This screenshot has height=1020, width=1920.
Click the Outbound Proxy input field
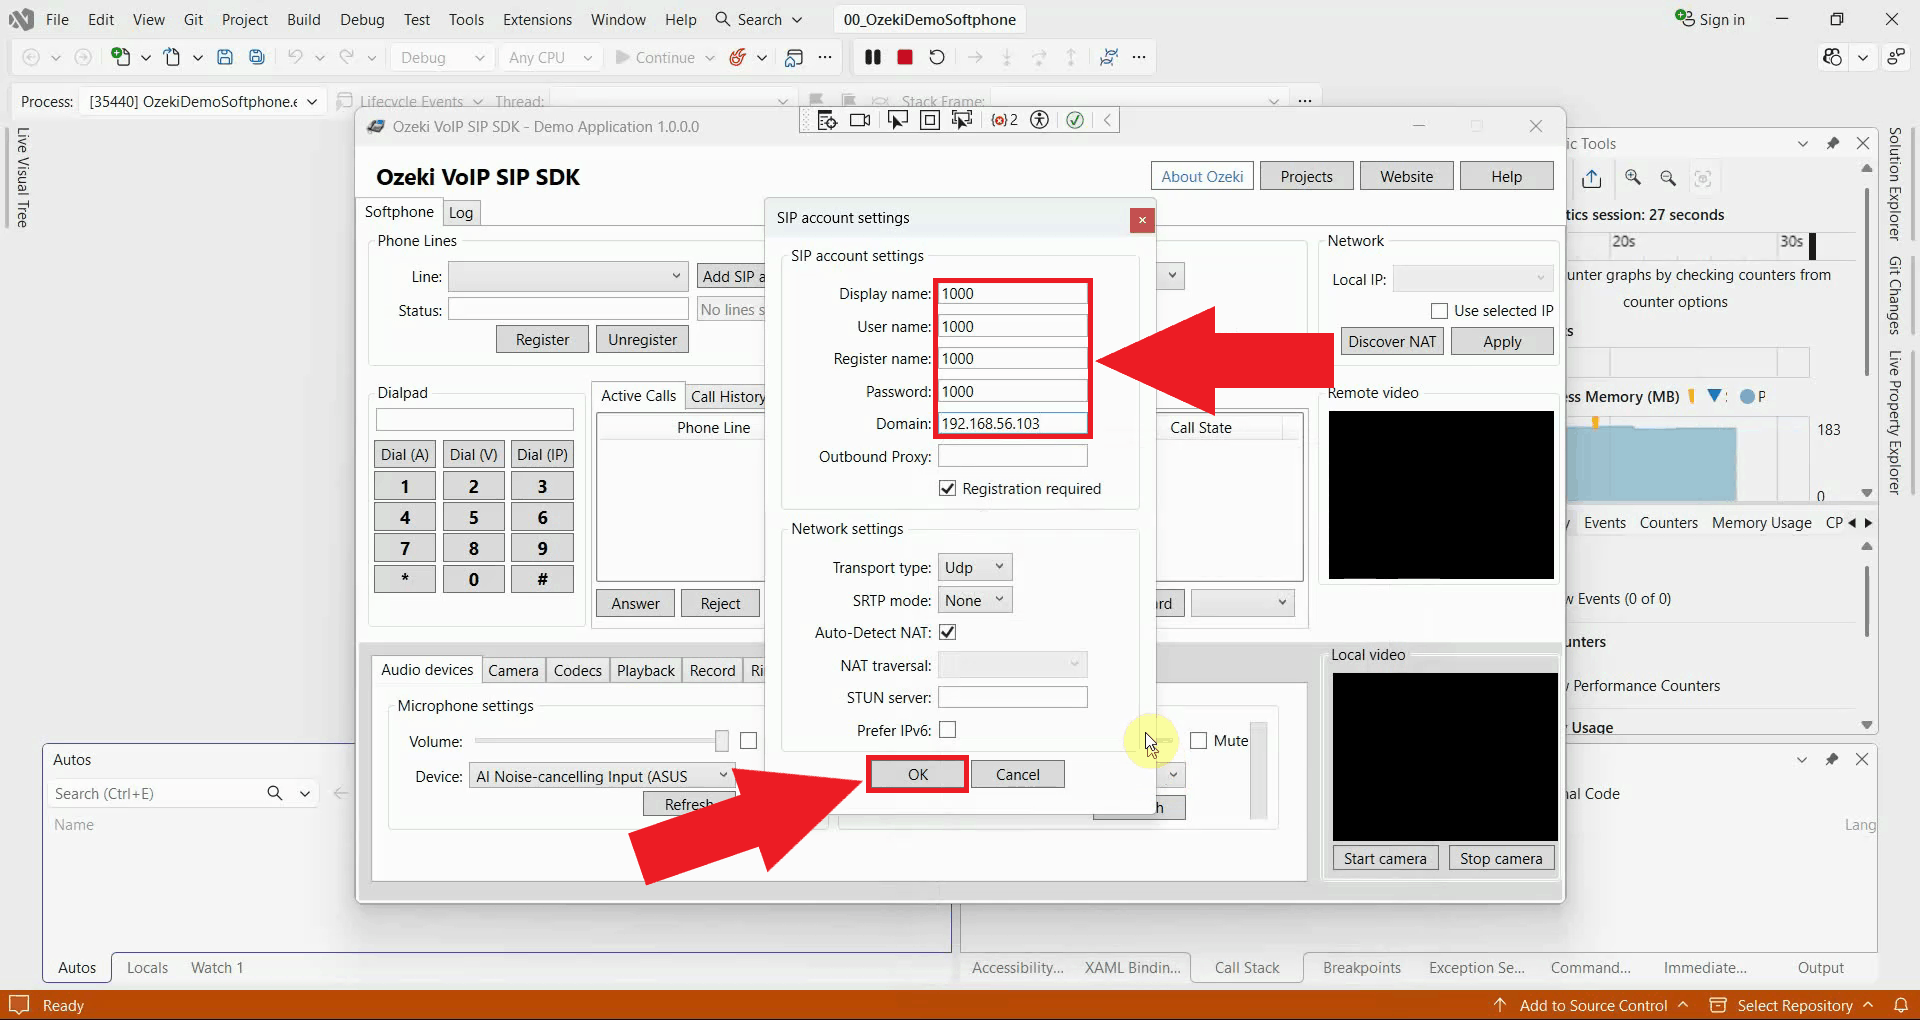pyautogui.click(x=1012, y=456)
